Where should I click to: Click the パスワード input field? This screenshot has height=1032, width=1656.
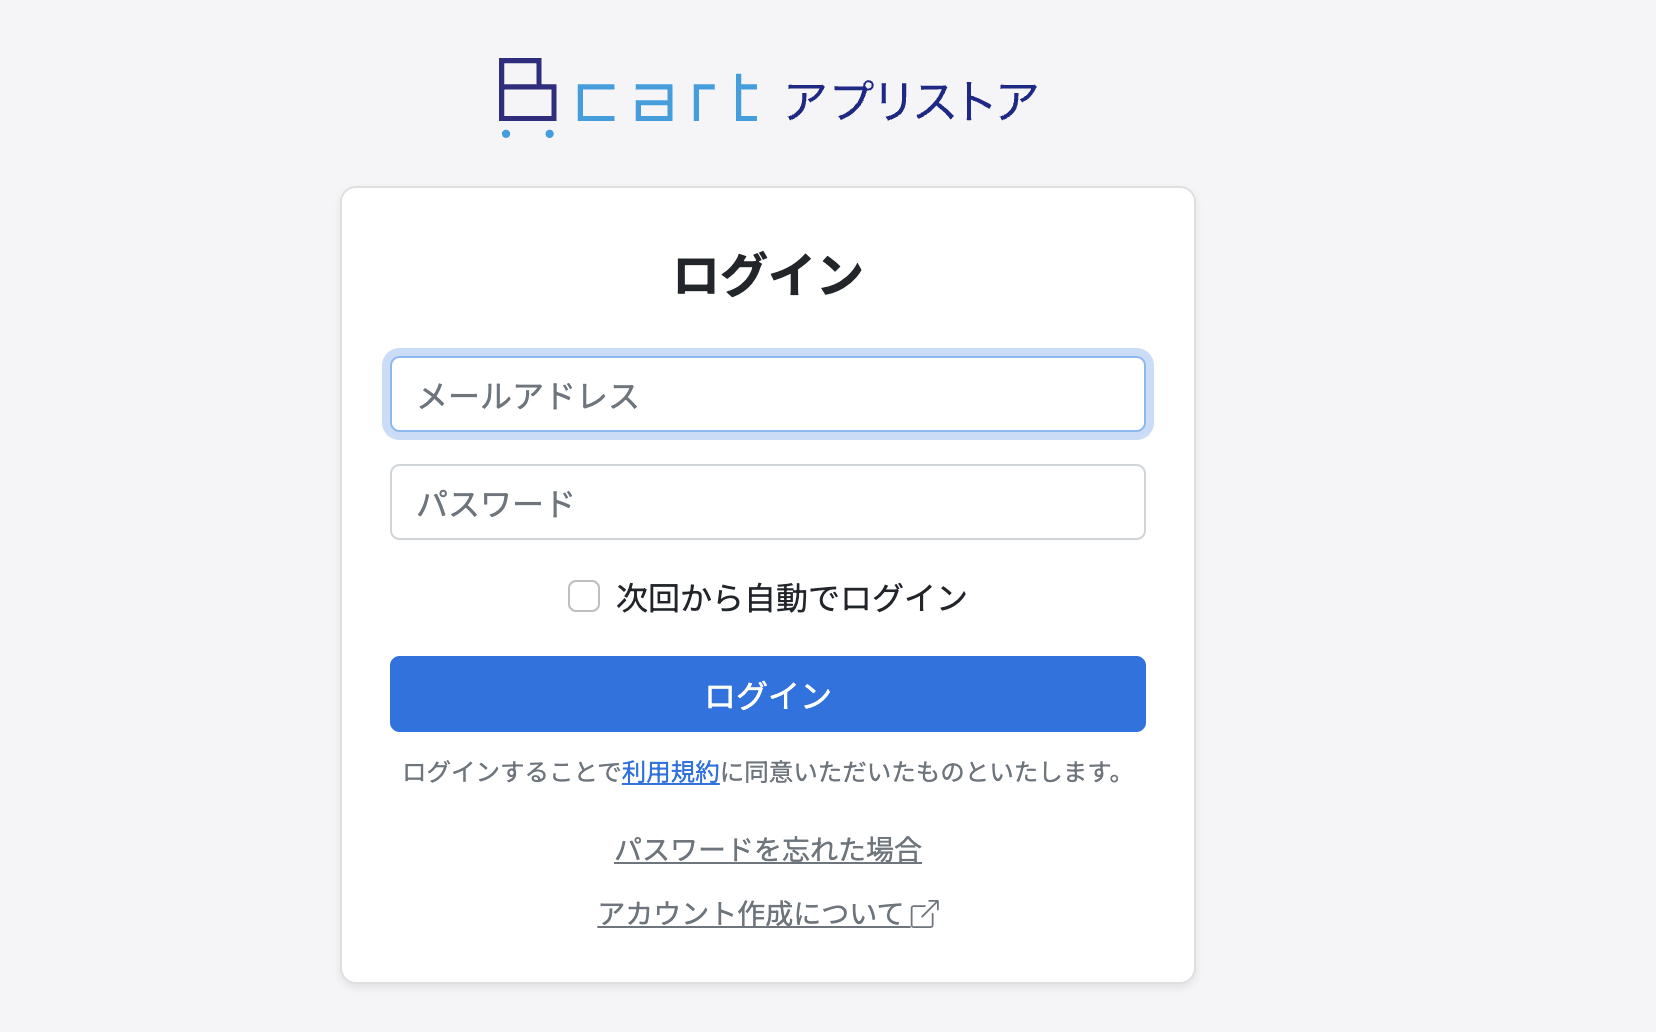767,502
